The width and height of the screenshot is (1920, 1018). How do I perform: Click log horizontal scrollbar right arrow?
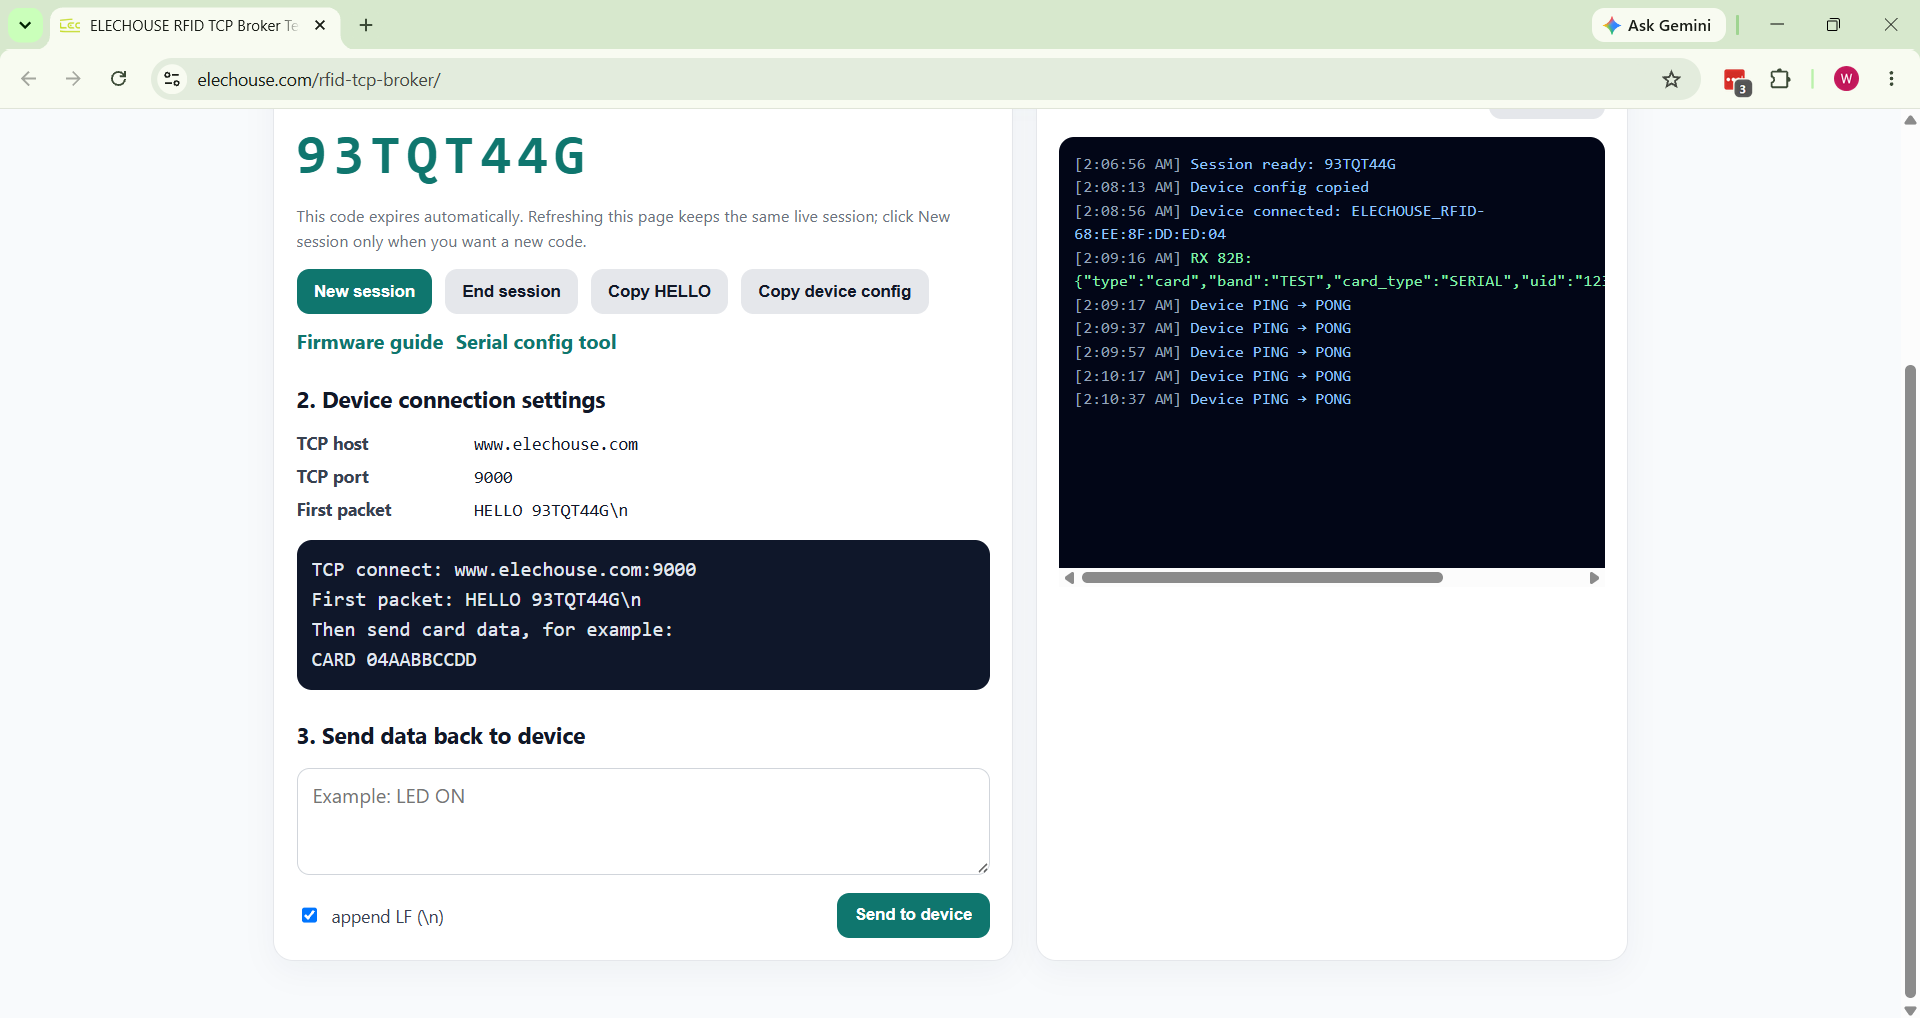pos(1594,578)
